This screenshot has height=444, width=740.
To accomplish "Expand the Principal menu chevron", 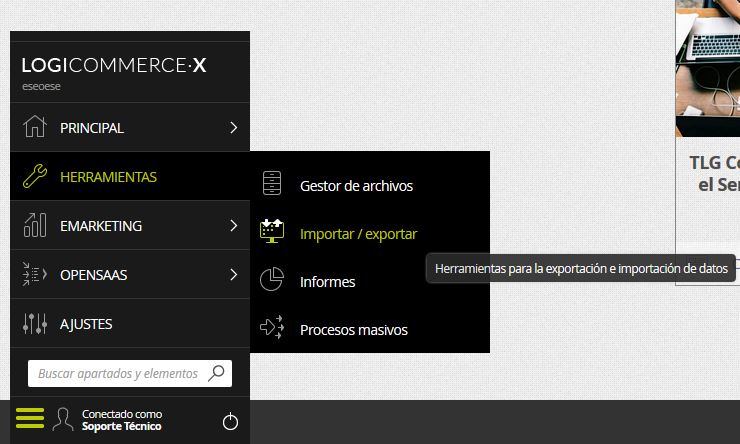I will point(234,127).
